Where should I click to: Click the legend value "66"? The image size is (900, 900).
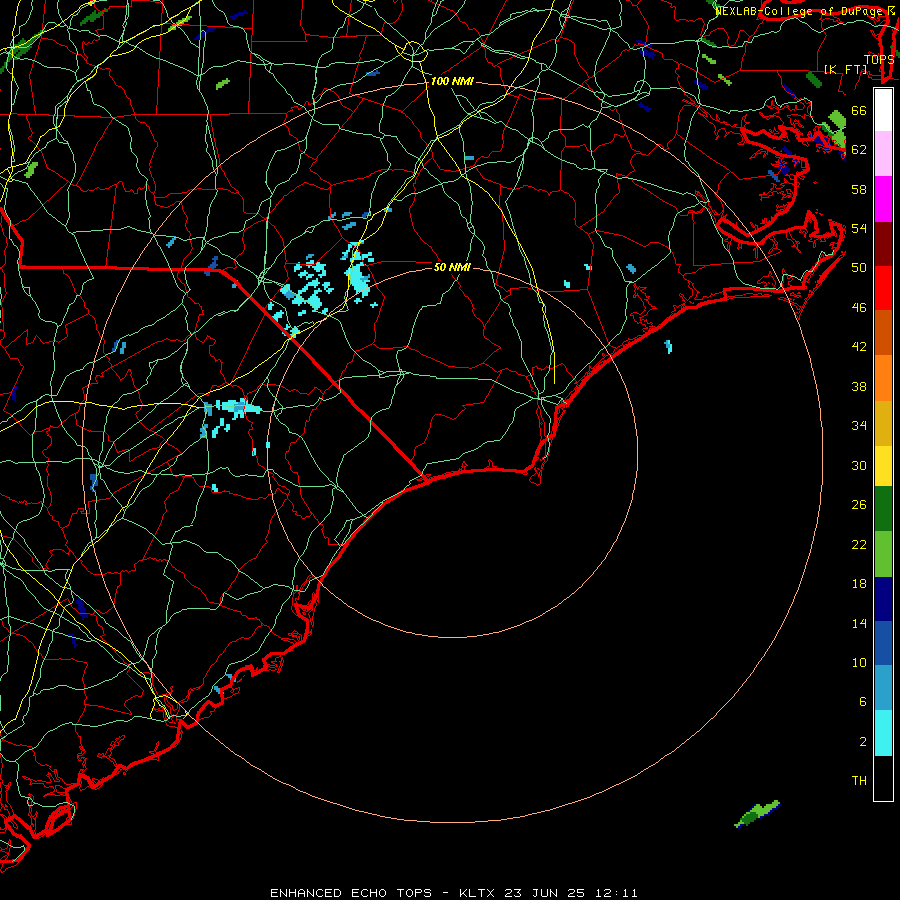click(859, 110)
